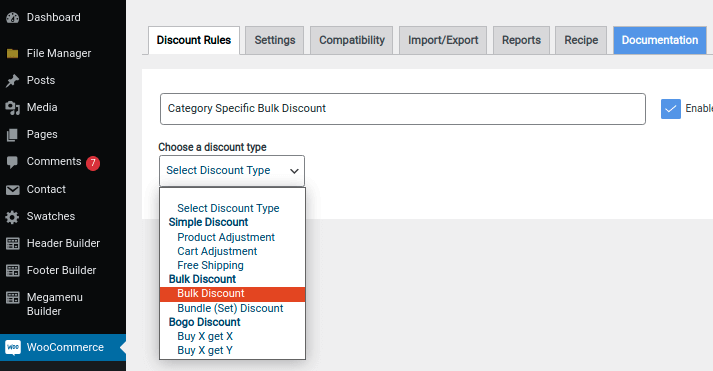Select Buy X get Y option

tap(232, 351)
